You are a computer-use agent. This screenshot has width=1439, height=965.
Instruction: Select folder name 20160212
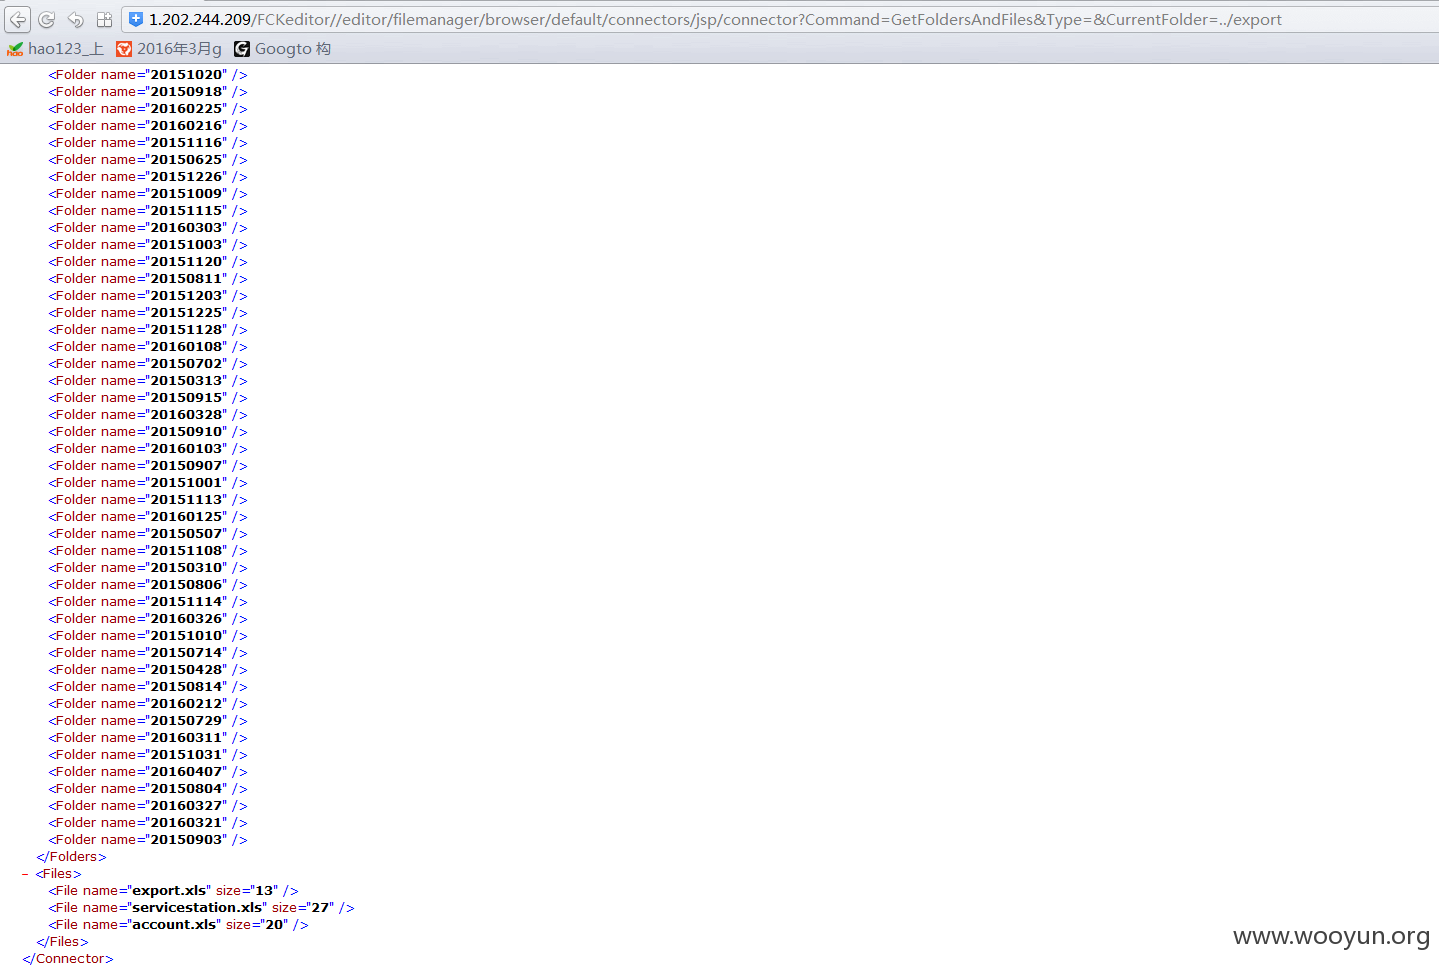pyautogui.click(x=186, y=704)
